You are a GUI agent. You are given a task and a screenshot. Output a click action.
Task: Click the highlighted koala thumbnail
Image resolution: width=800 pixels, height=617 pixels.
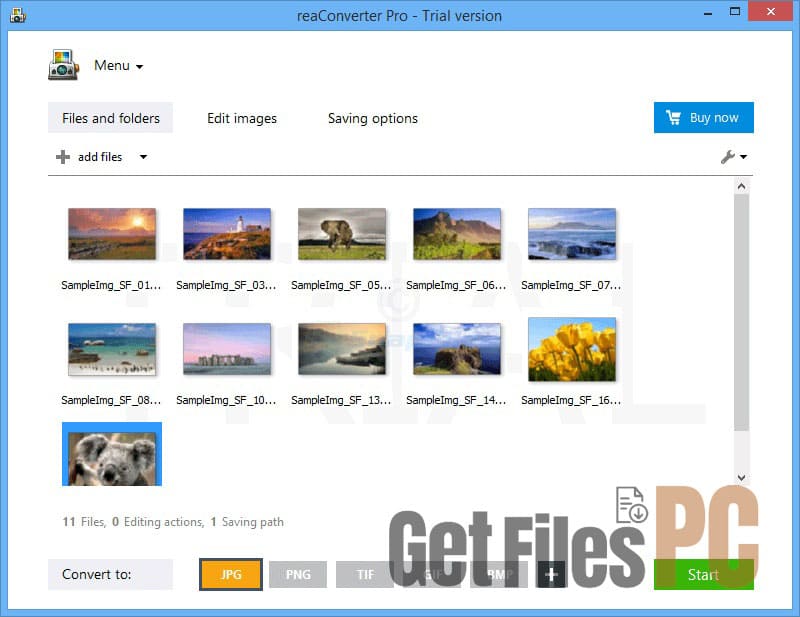click(x=112, y=454)
